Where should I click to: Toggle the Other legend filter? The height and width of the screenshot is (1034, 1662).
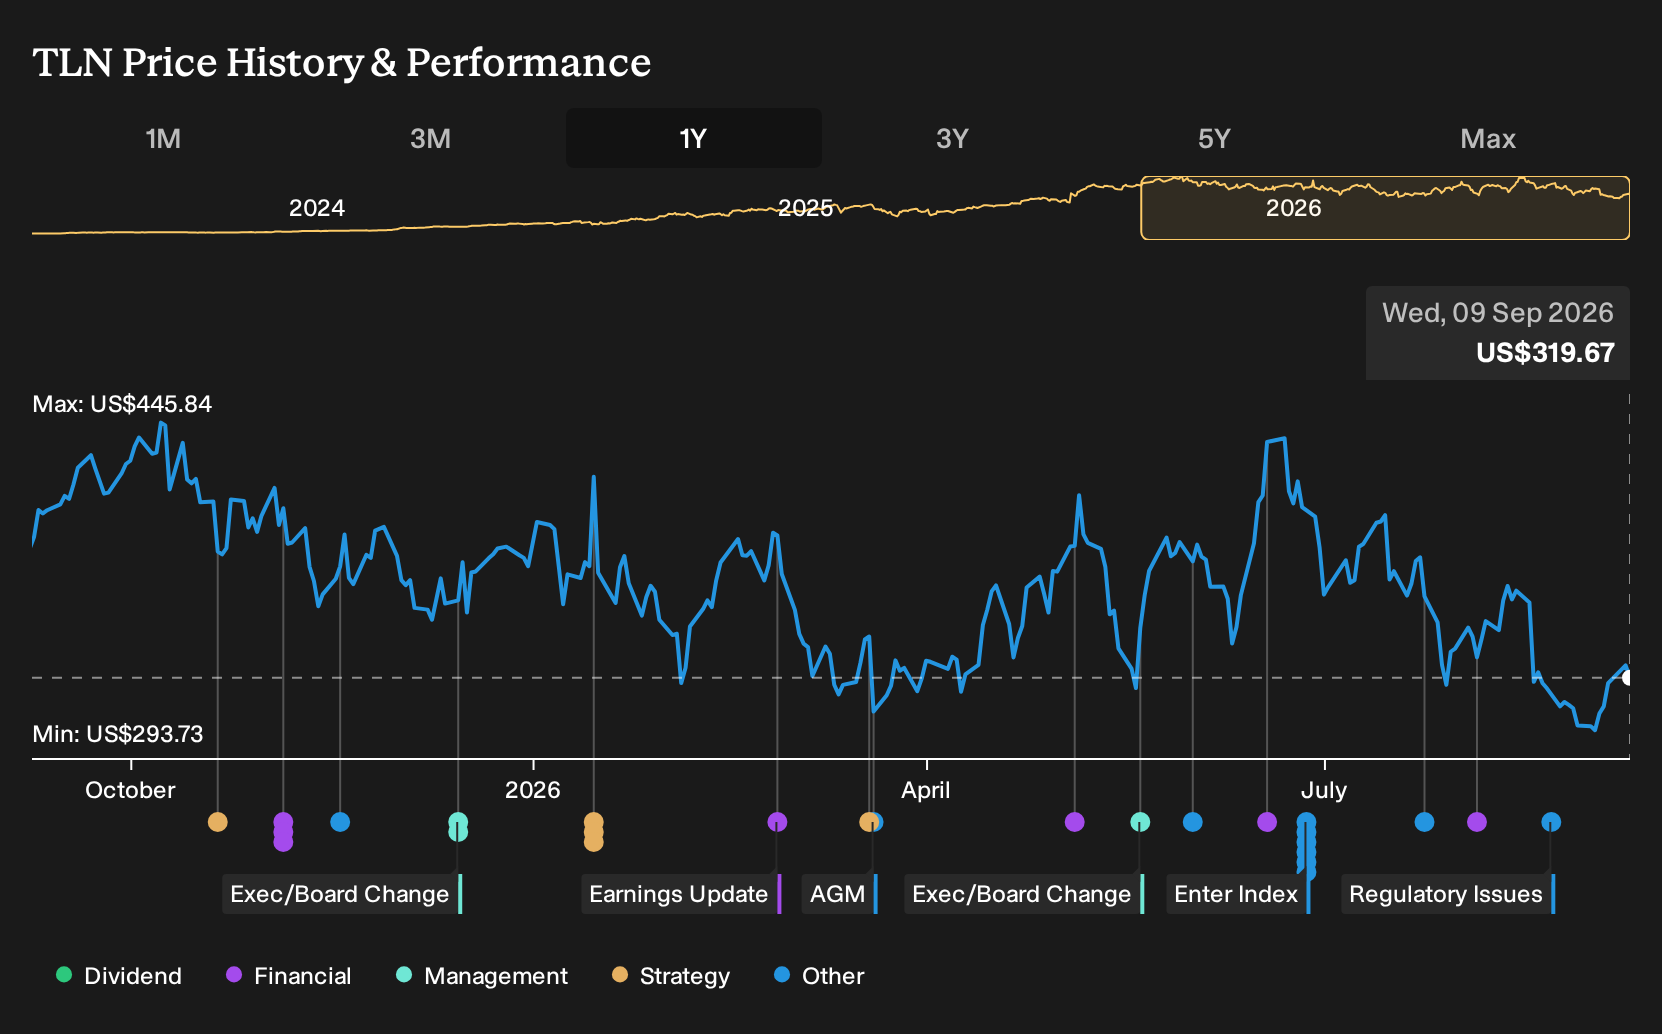click(819, 976)
